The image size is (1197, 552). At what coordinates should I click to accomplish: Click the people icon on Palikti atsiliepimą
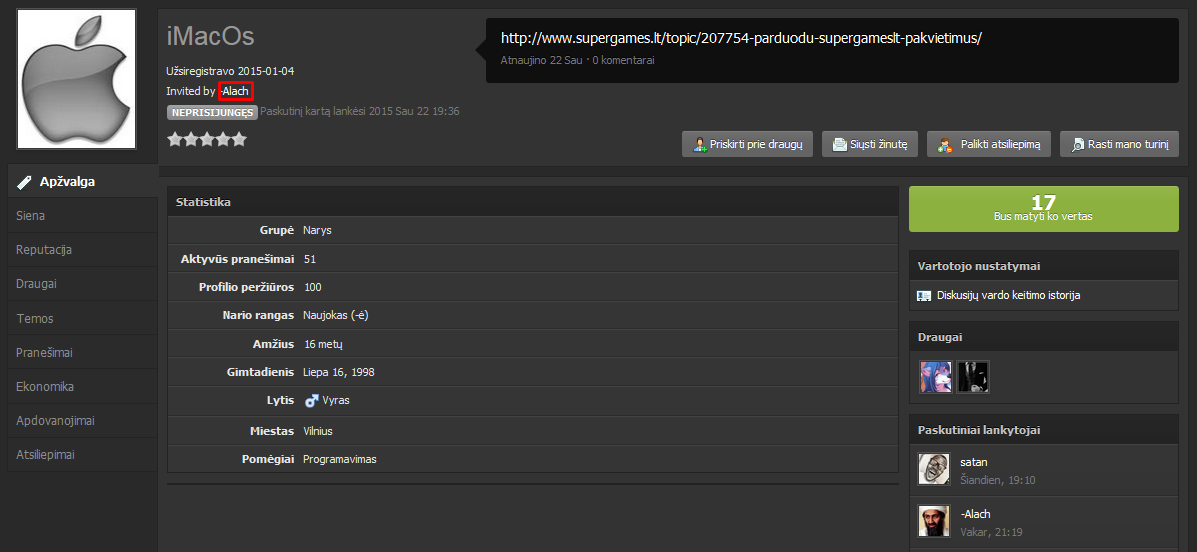point(944,144)
